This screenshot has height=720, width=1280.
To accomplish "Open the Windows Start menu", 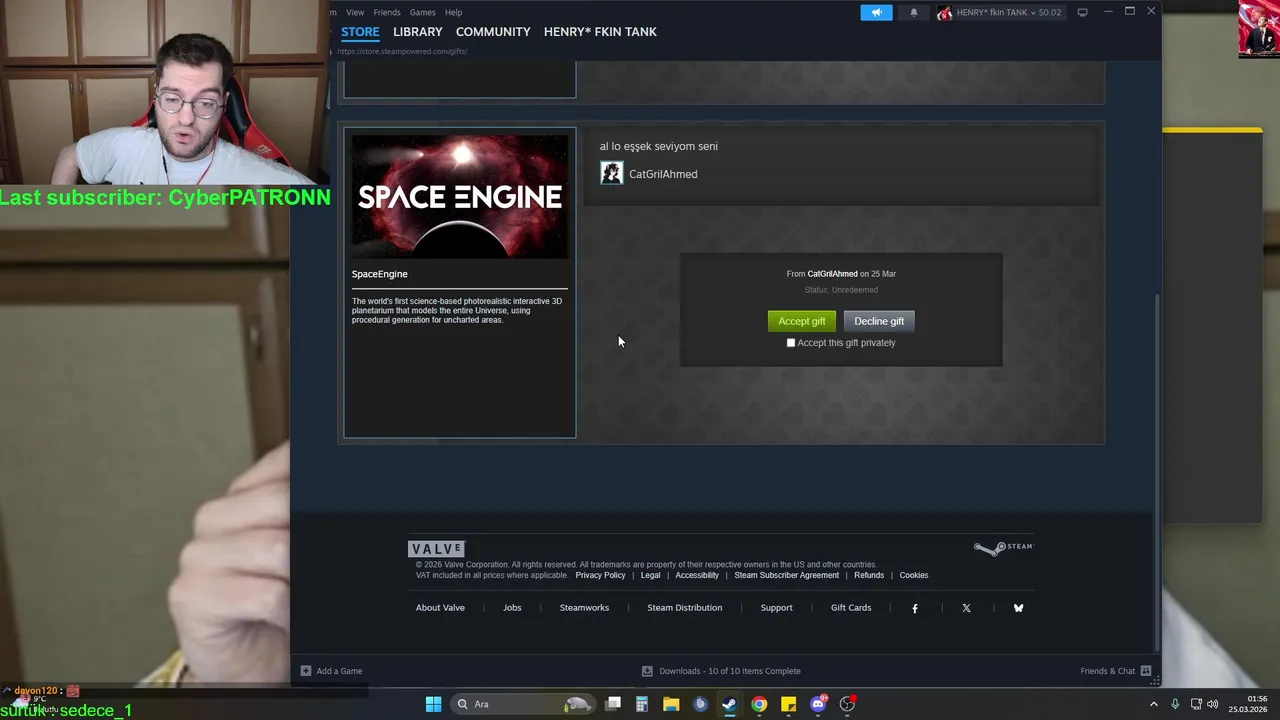I will (x=433, y=704).
